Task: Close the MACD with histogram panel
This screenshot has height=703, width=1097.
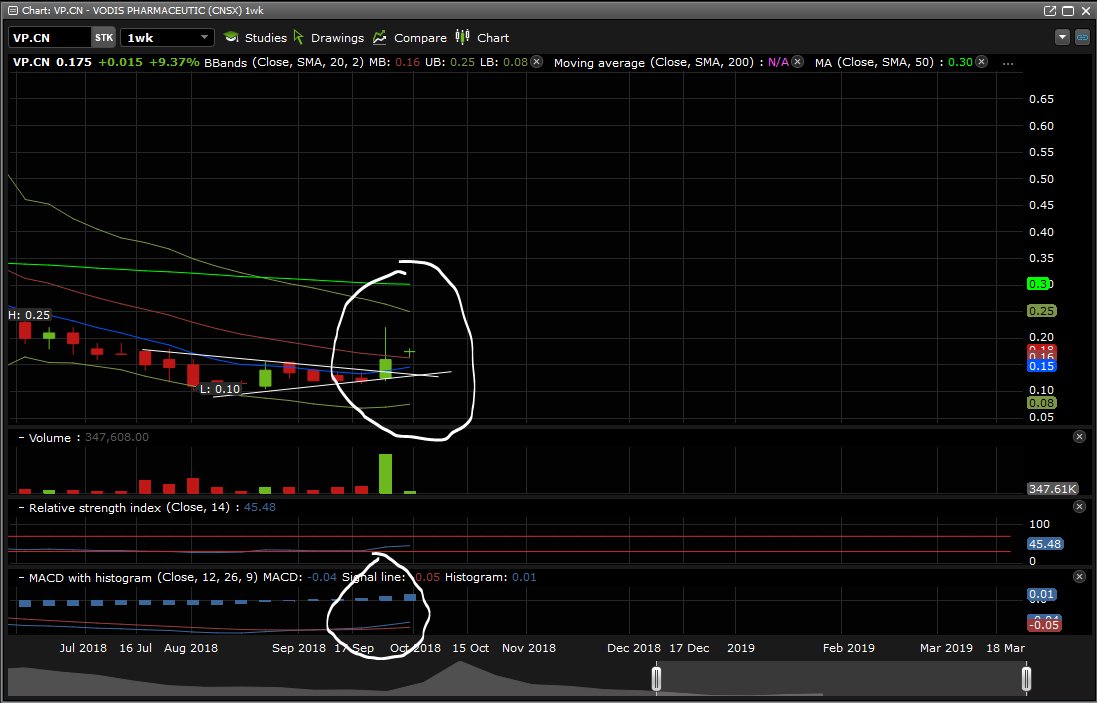Action: pyautogui.click(x=1080, y=576)
